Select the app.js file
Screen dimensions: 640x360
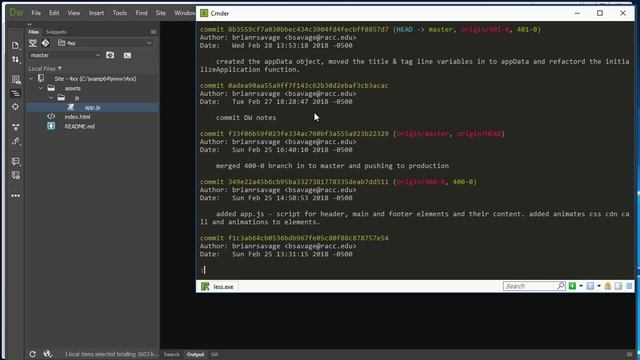point(93,107)
